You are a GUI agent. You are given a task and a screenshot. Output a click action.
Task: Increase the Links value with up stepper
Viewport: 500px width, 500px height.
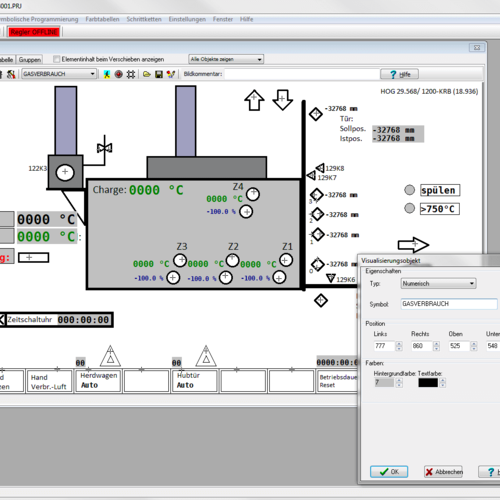399,344
